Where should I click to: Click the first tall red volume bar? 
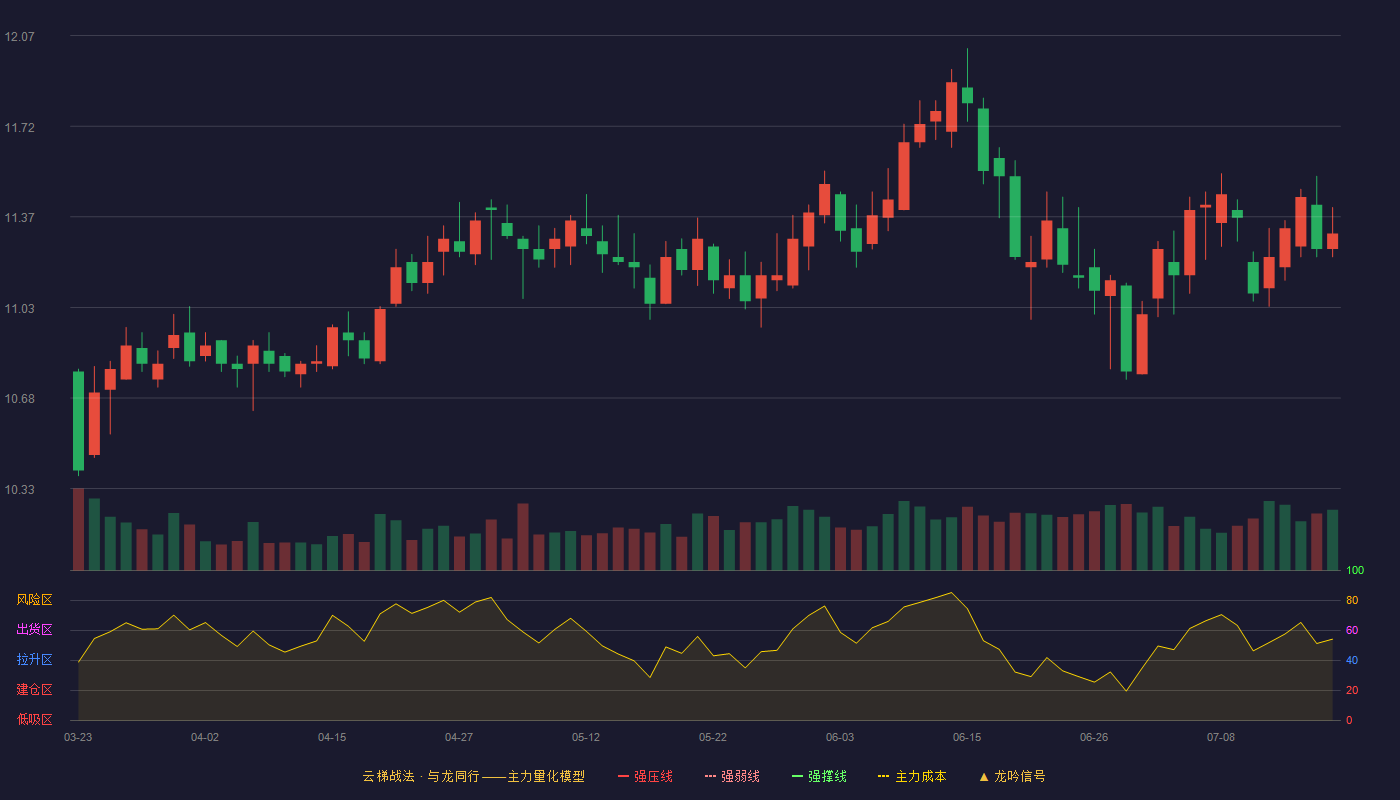click(x=78, y=529)
